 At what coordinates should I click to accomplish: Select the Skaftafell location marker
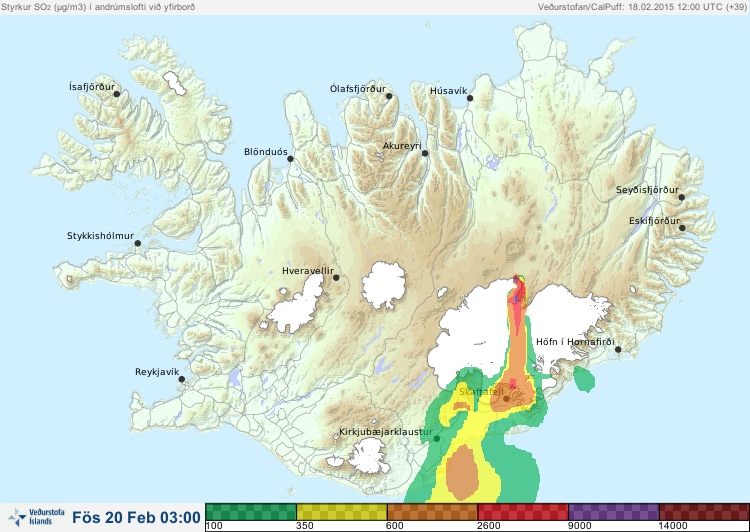pyautogui.click(x=506, y=399)
